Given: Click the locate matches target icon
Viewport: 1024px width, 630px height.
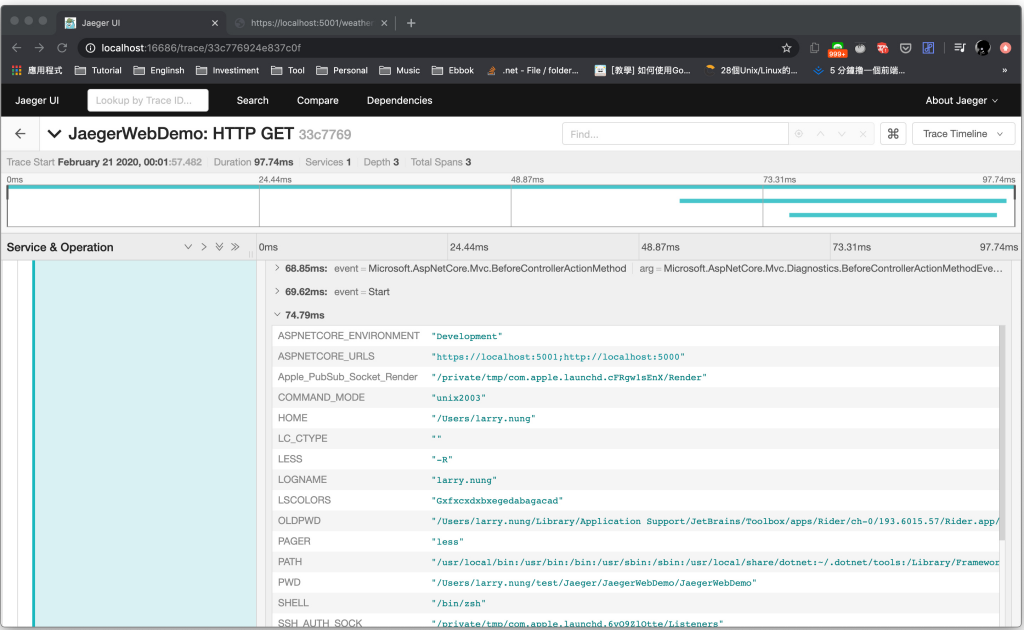Looking at the screenshot, I should point(799,134).
